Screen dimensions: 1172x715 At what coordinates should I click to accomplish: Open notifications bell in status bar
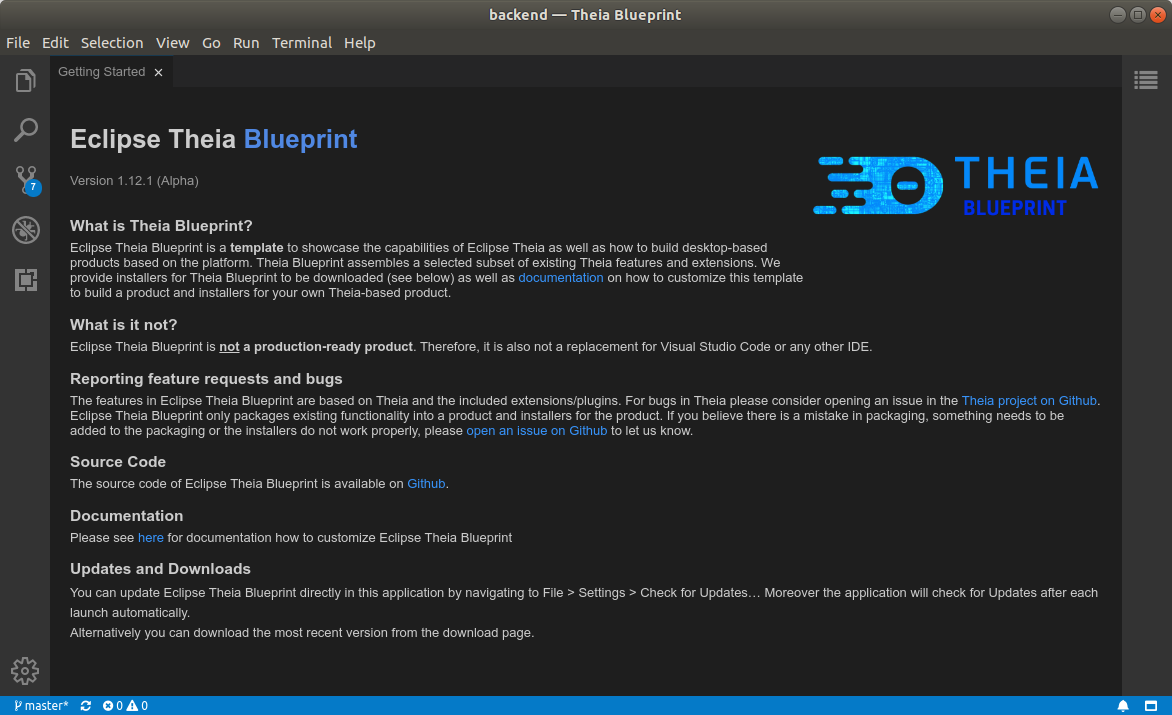click(1123, 706)
